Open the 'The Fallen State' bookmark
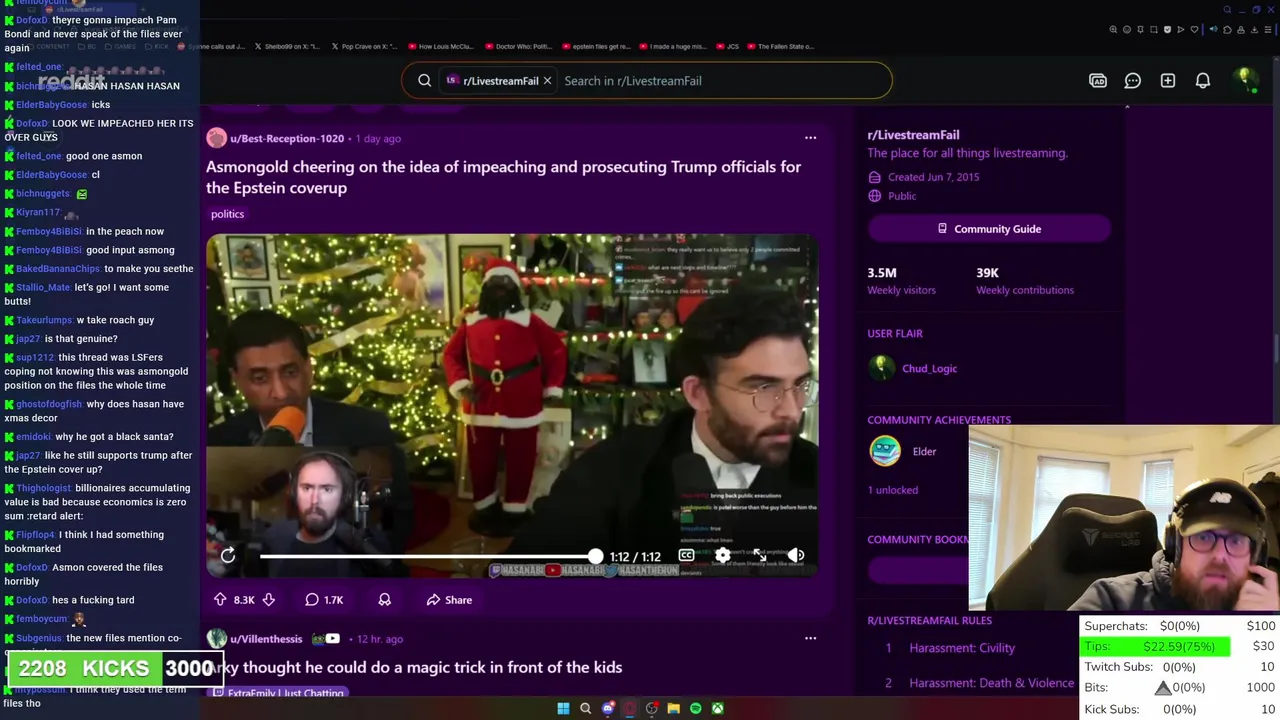1280x720 pixels. 782,46
